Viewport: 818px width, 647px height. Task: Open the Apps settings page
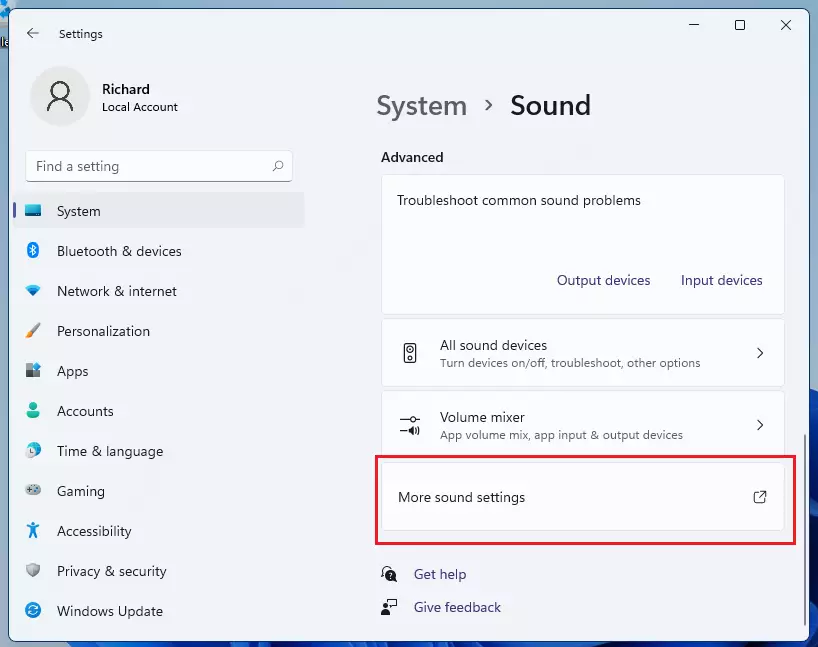coord(159,371)
